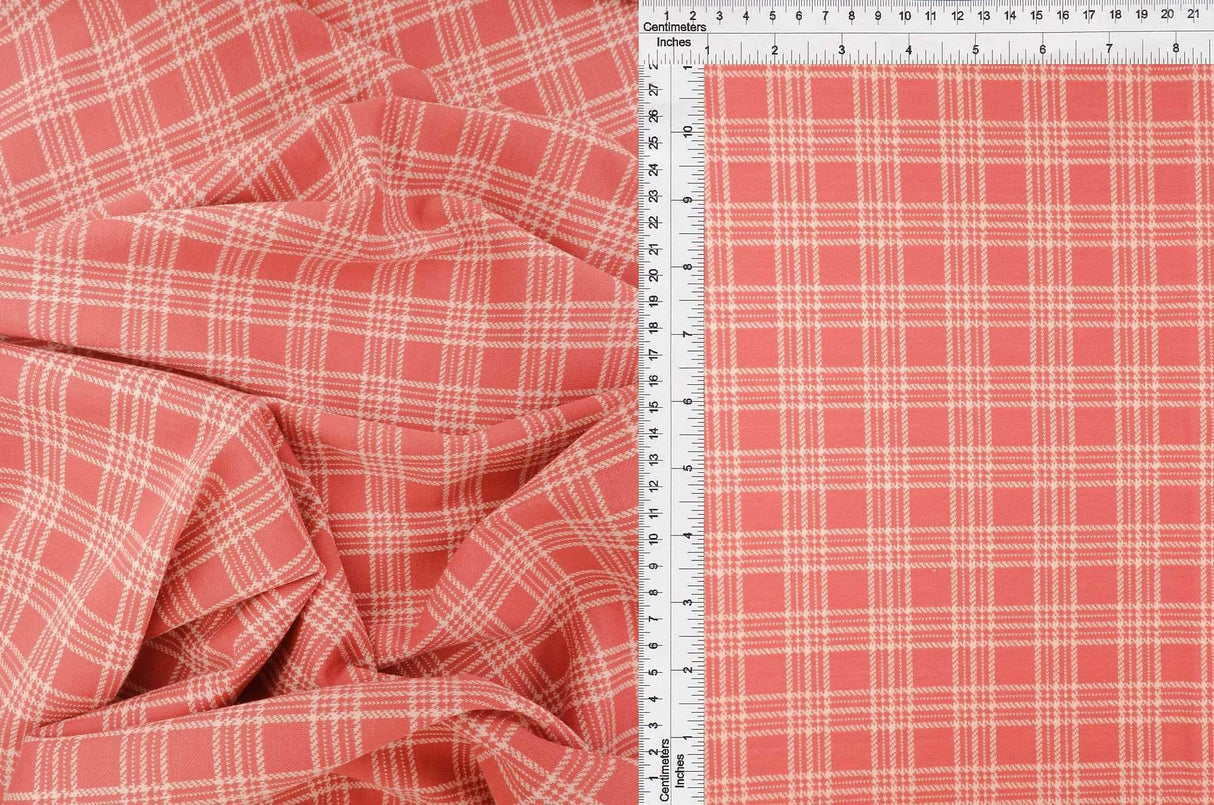Click the 27 mark on the vertical centimeter ruler
This screenshot has width=1214, height=805.
pyautogui.click(x=655, y=88)
